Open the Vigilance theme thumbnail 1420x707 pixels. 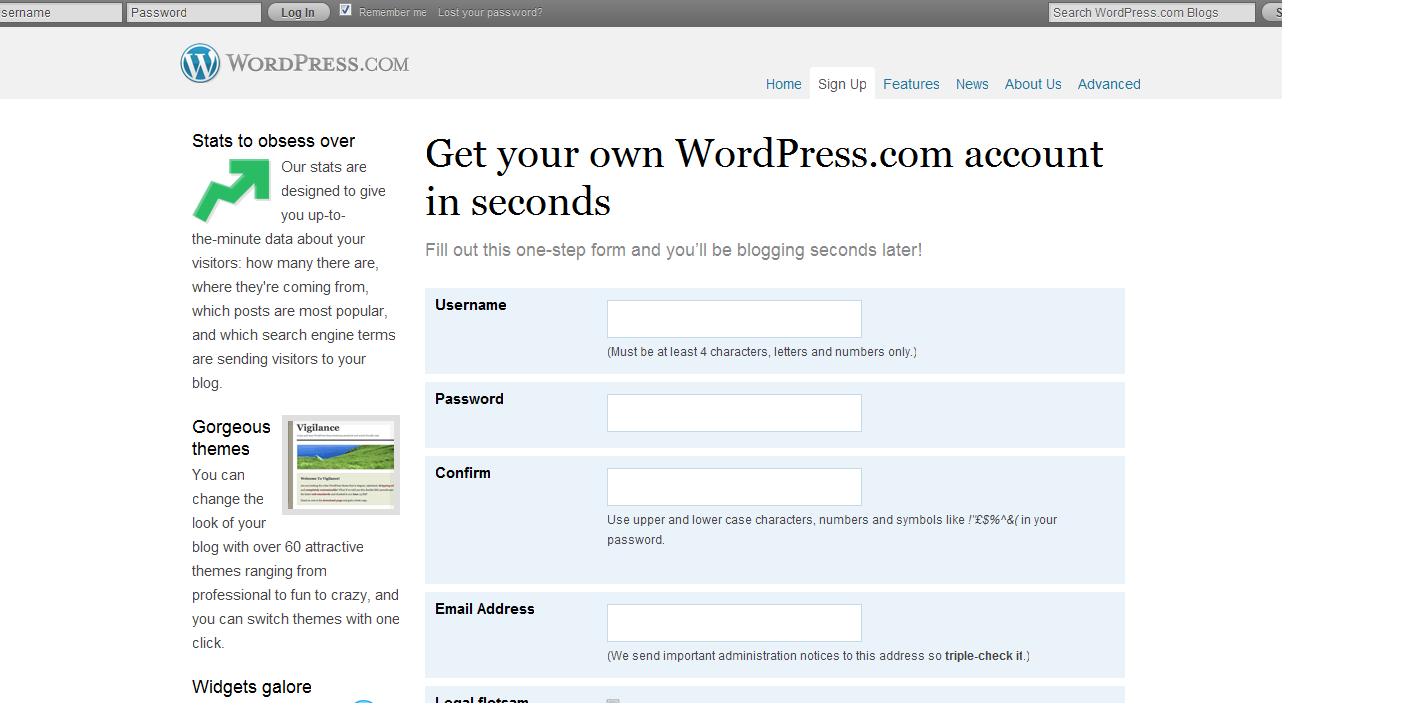(x=341, y=465)
